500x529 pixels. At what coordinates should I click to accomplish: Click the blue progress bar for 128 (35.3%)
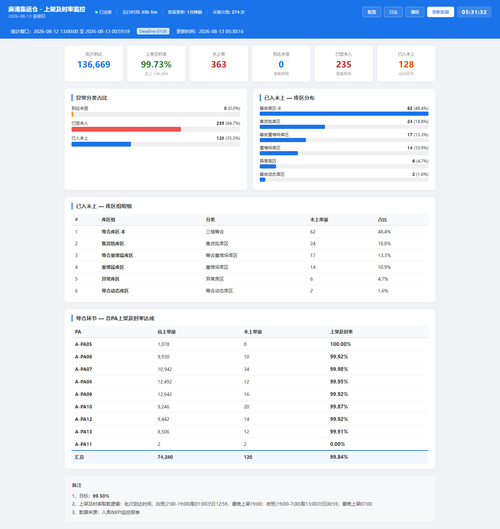click(101, 144)
